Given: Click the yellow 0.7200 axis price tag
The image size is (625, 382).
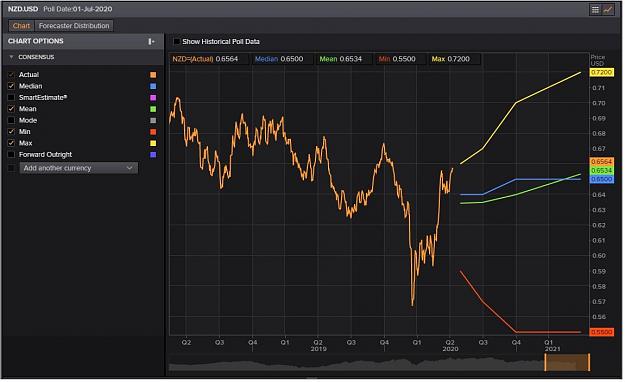Looking at the screenshot, I should click(601, 72).
